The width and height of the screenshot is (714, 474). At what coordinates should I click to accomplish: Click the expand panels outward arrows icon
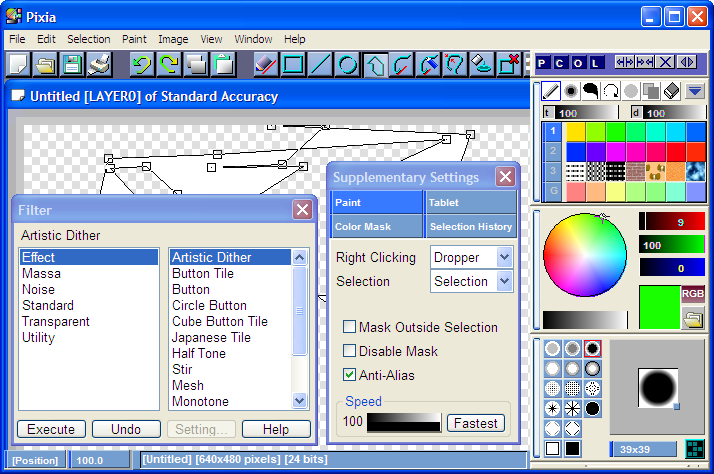point(624,62)
